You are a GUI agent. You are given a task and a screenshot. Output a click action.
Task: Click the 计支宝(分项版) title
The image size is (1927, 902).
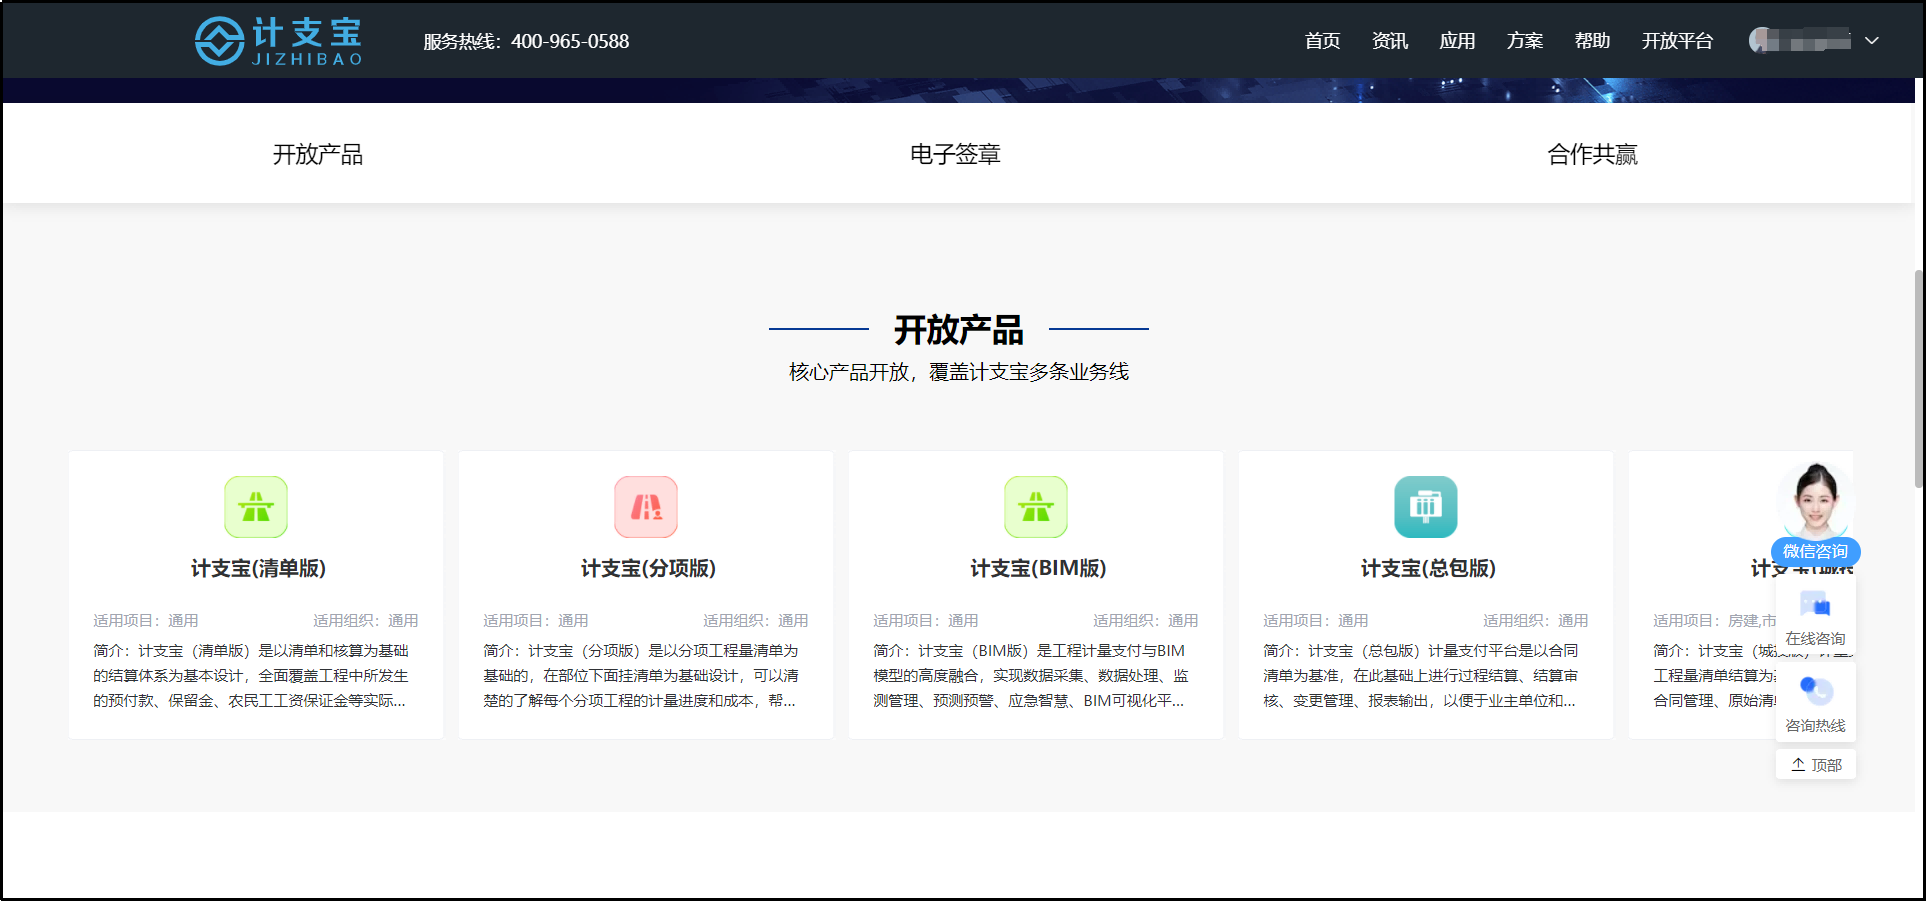tap(648, 568)
